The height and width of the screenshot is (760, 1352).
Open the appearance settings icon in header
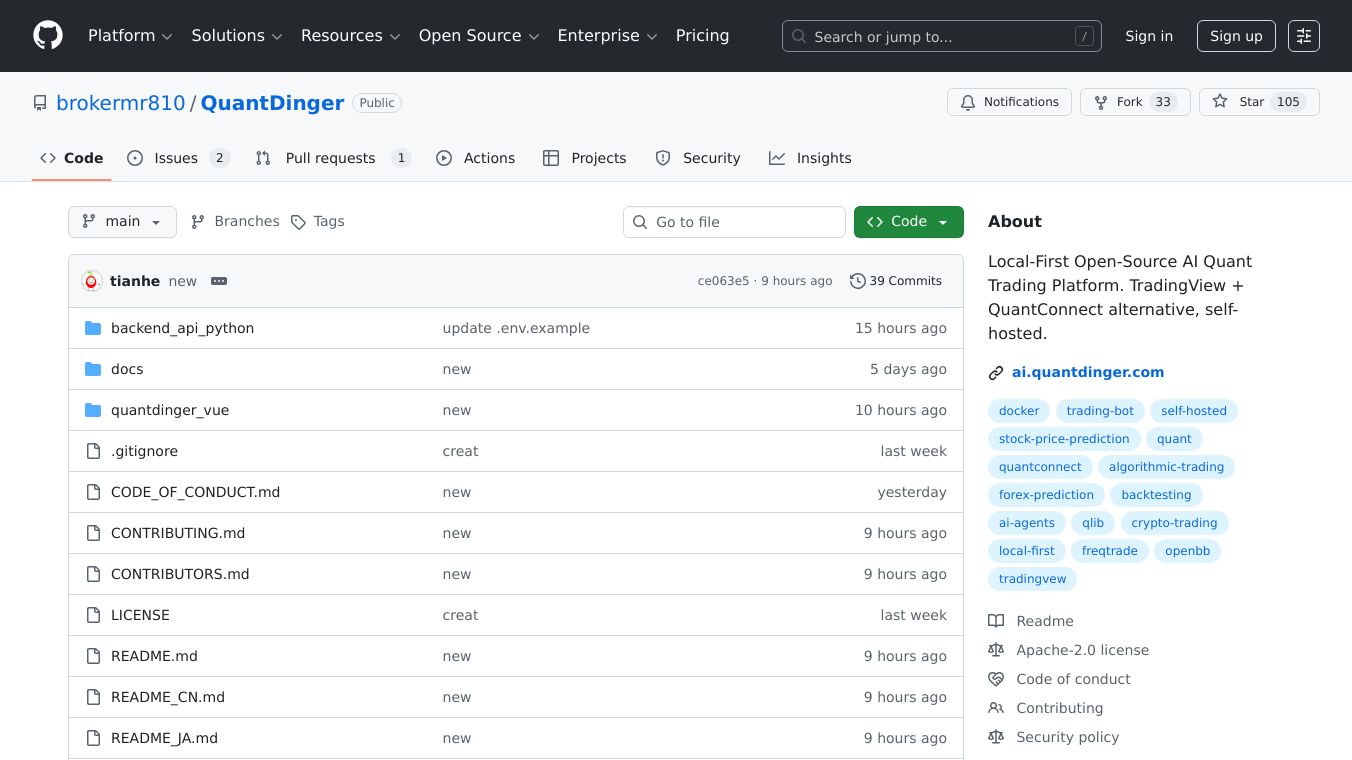click(x=1303, y=36)
